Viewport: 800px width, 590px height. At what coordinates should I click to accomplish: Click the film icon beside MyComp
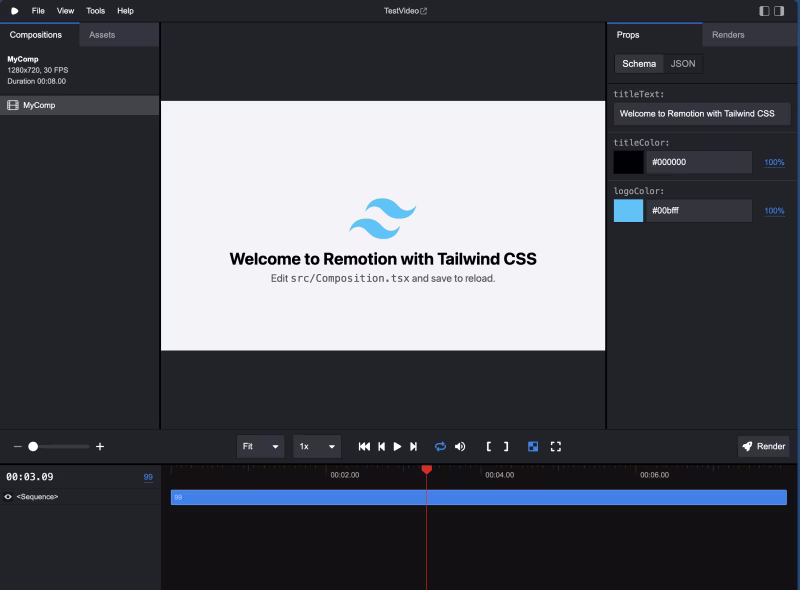[13, 105]
